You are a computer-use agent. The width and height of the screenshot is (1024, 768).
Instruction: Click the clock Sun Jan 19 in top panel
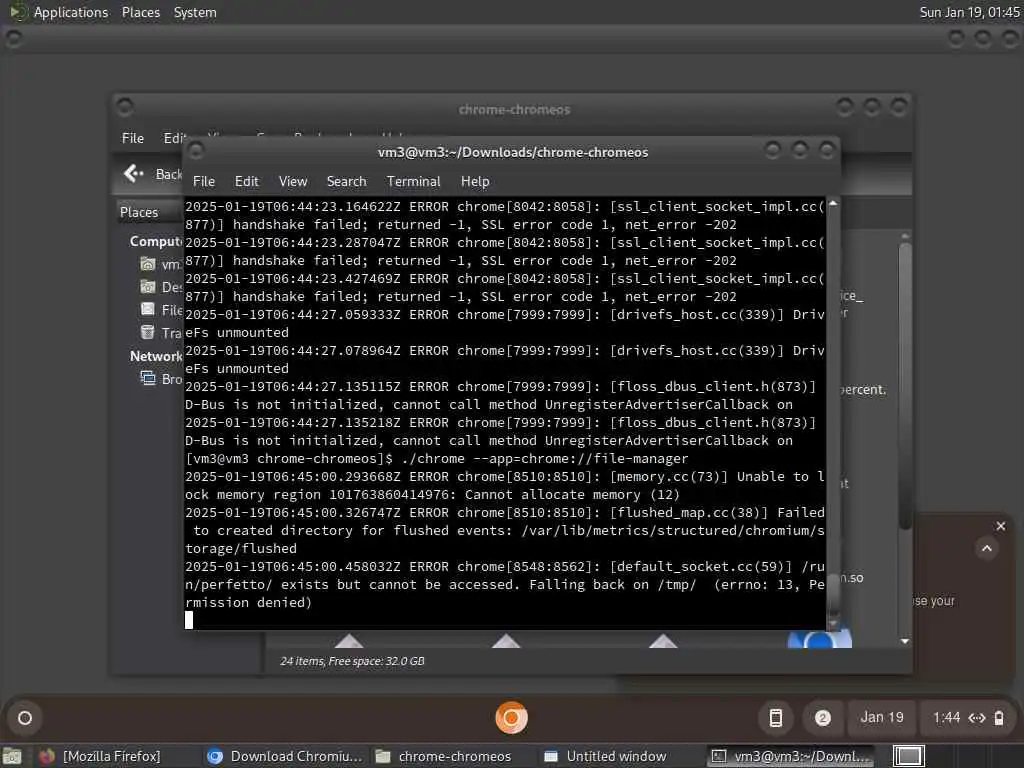969,12
